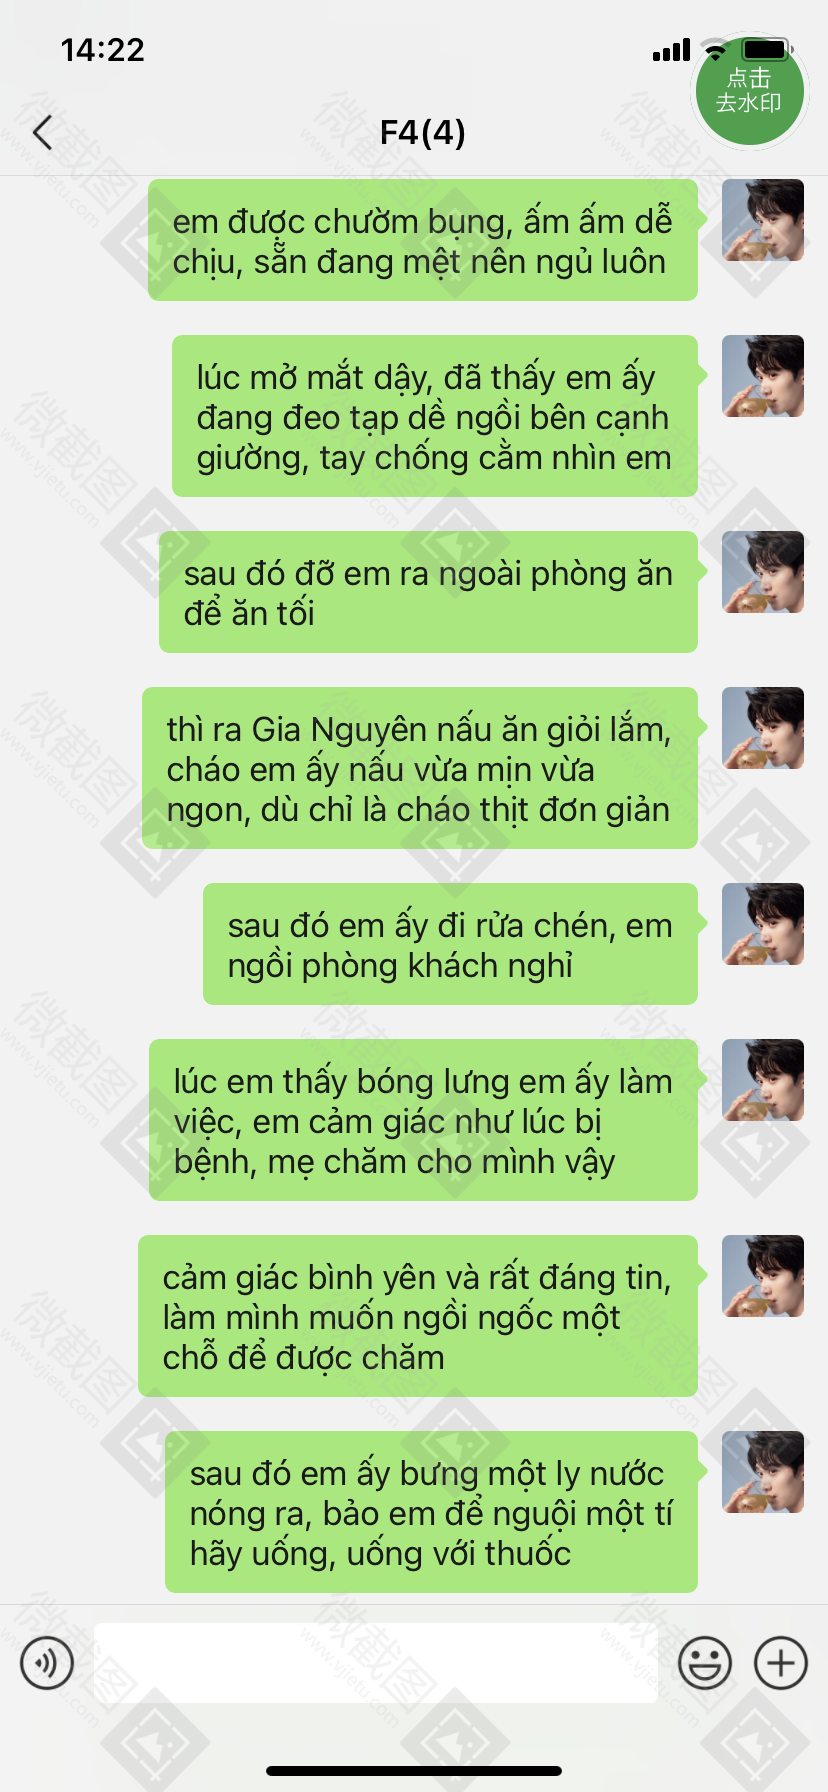Tap avatar beside 'em được chườm bụng' message
828x1792 pixels.
763,220
